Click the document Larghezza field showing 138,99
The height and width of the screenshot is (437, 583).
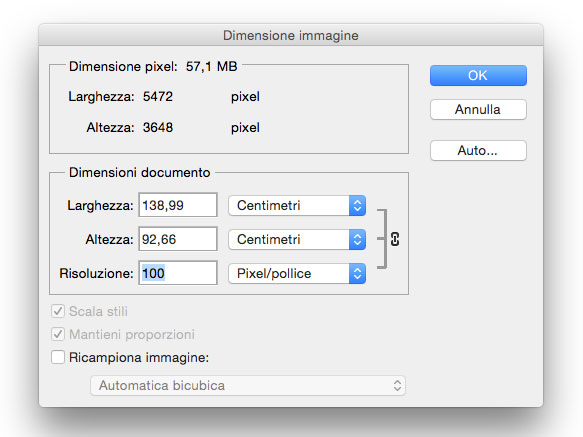[x=178, y=205]
